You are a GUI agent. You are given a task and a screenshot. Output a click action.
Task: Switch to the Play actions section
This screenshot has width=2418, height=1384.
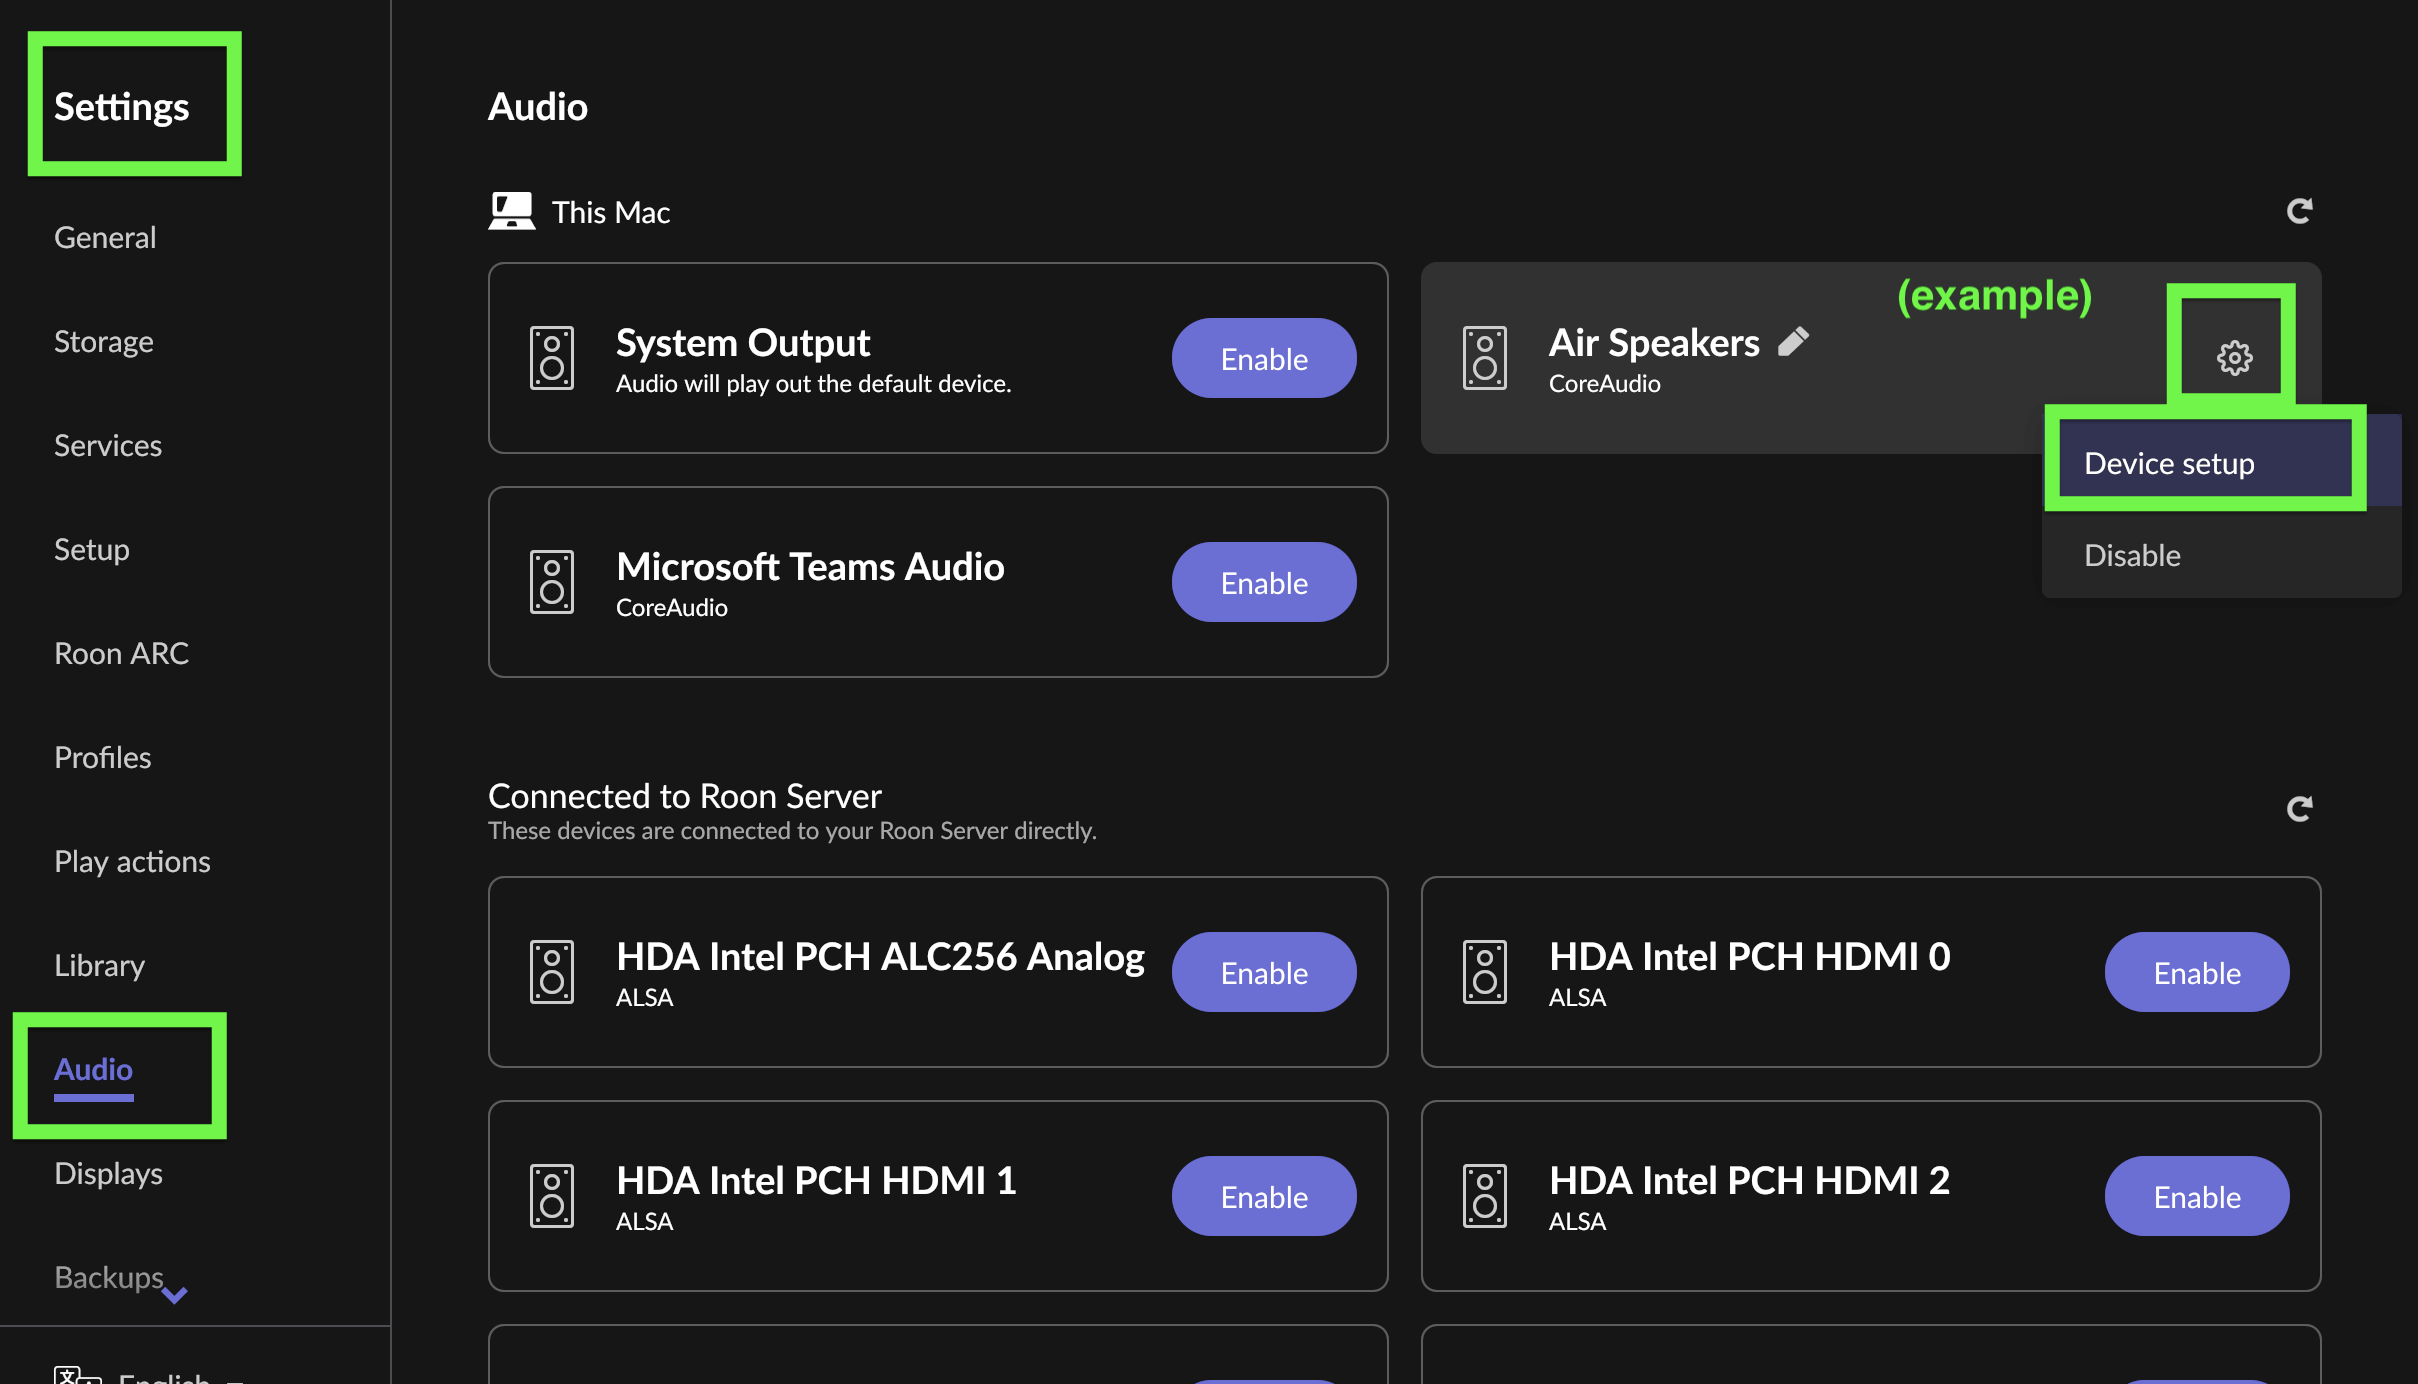[132, 862]
